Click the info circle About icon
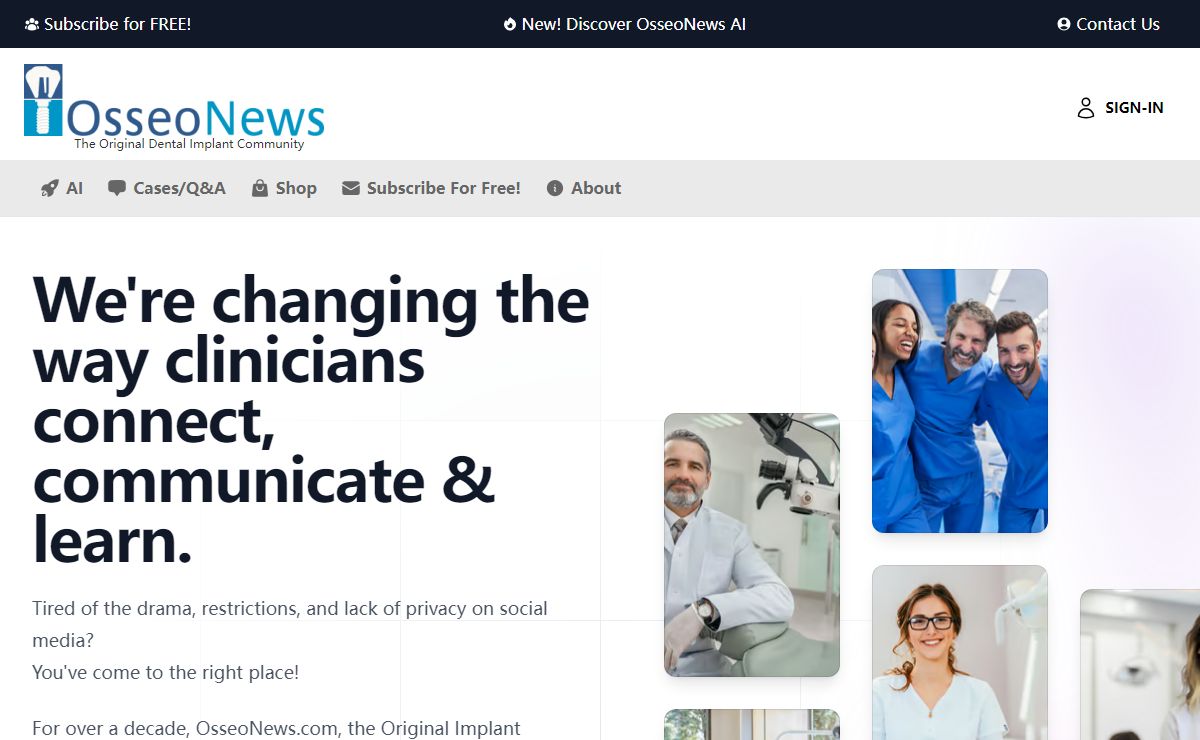The image size is (1200, 740). pyautogui.click(x=555, y=188)
